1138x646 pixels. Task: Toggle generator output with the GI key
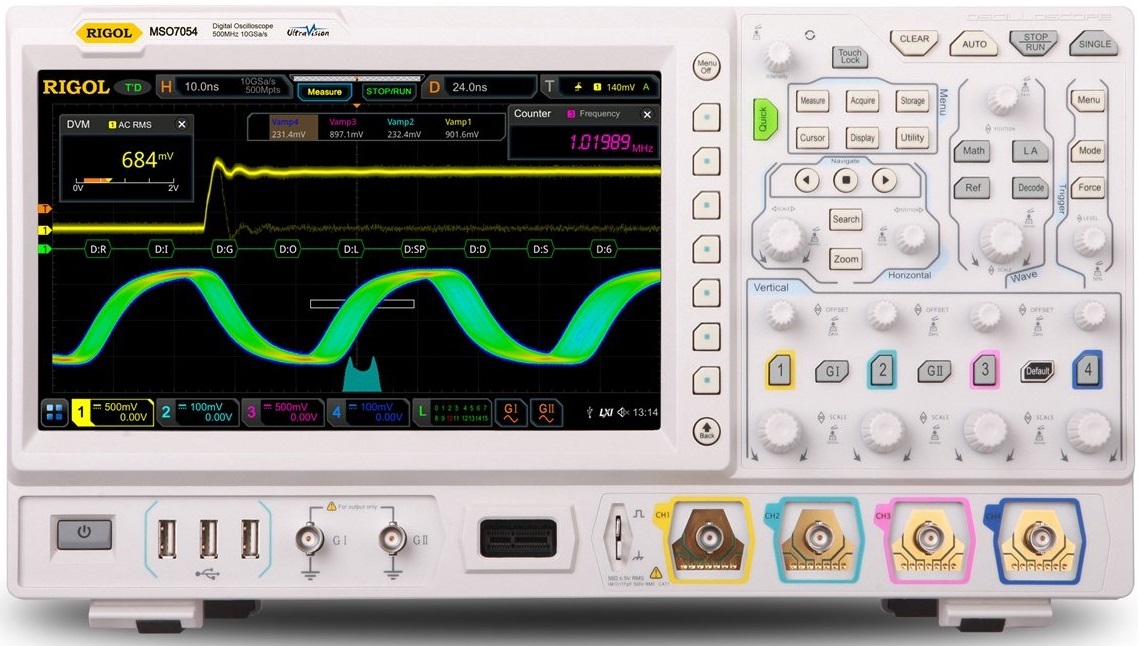(832, 372)
